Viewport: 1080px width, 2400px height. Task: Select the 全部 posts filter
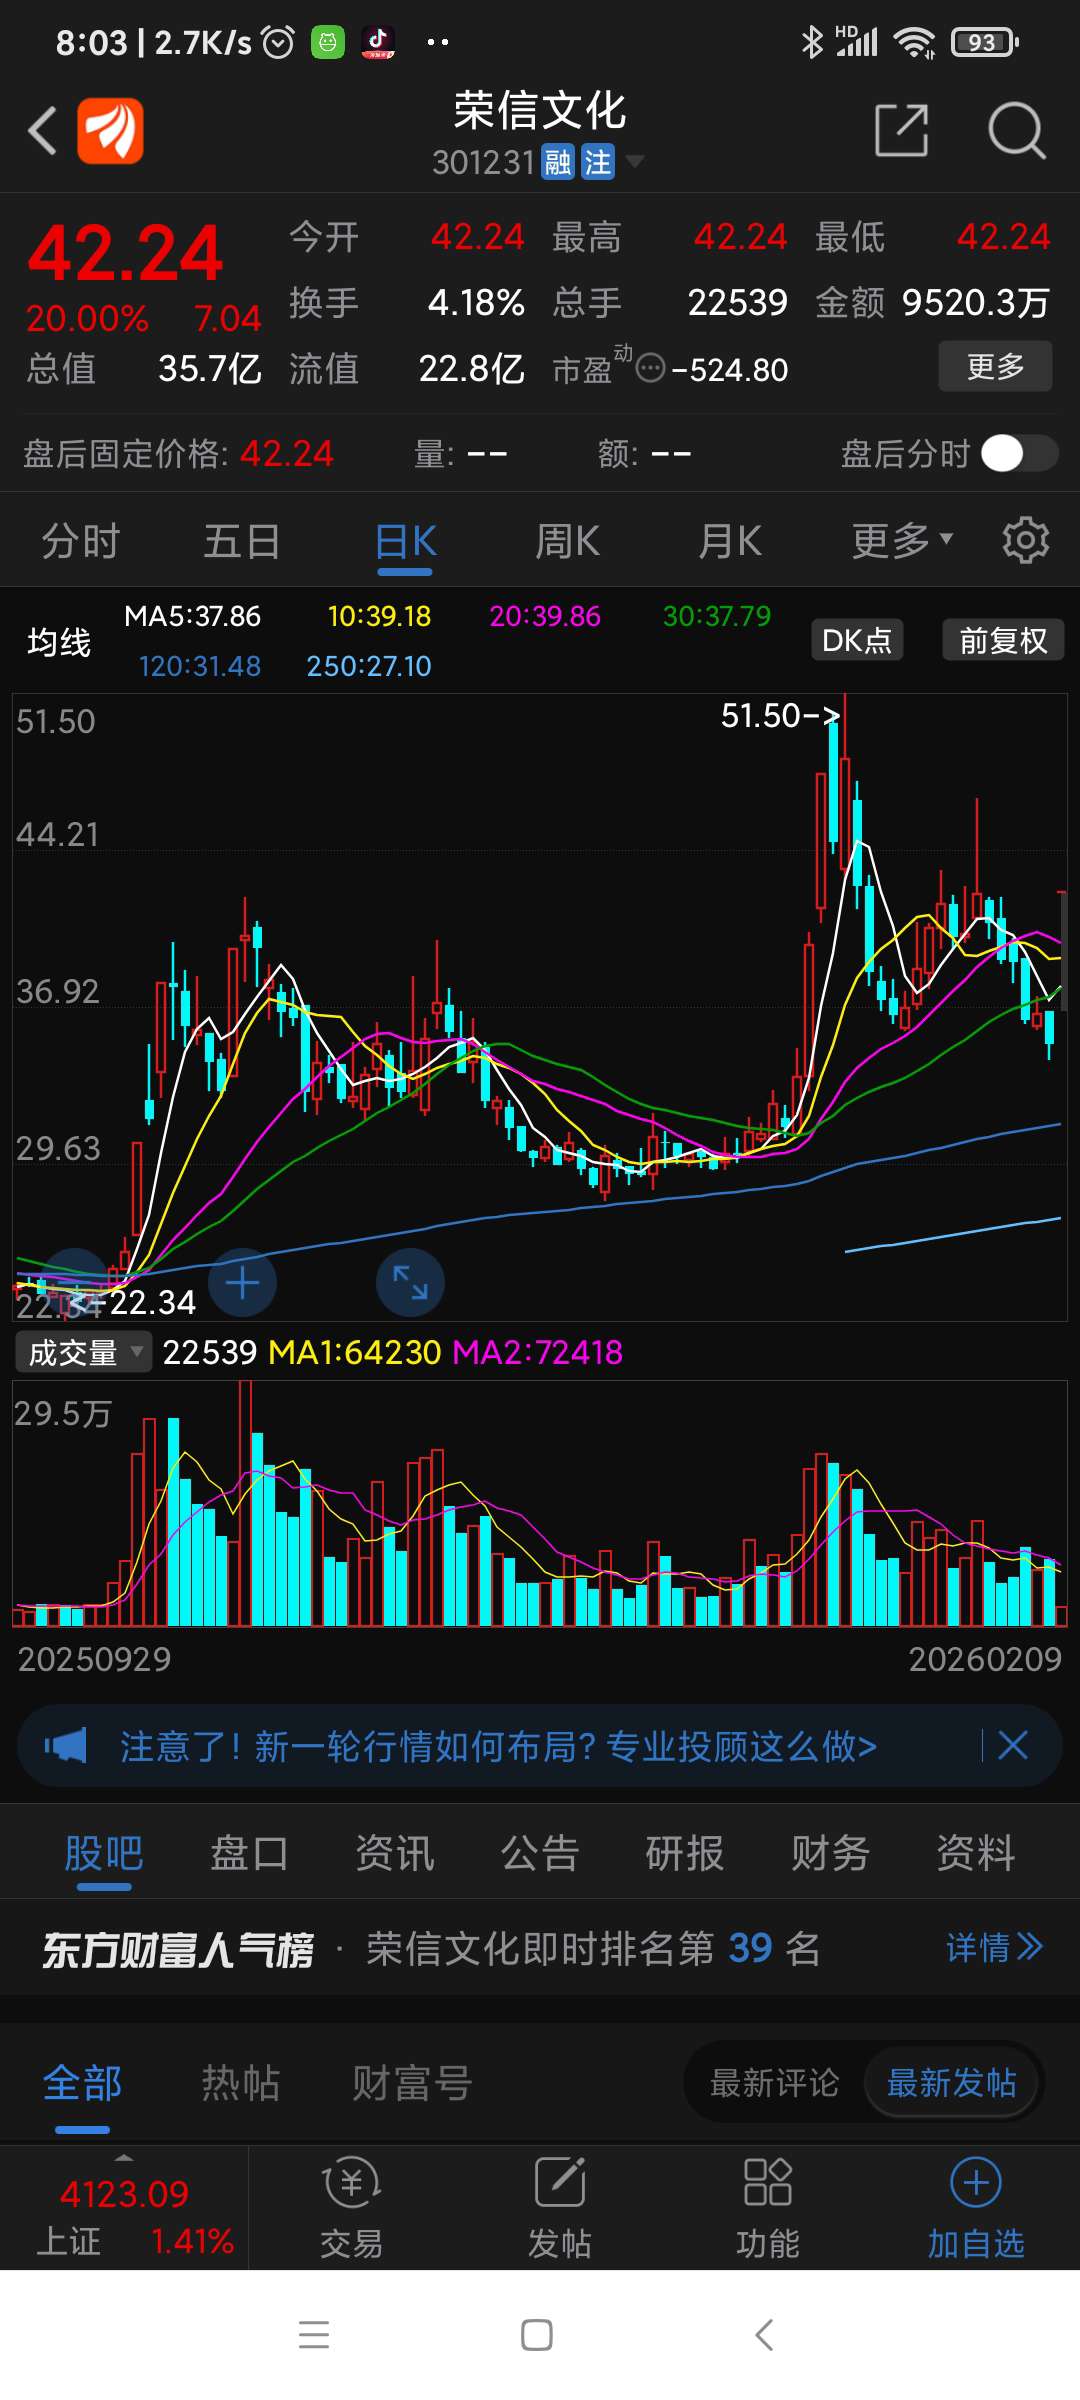pos(82,2084)
